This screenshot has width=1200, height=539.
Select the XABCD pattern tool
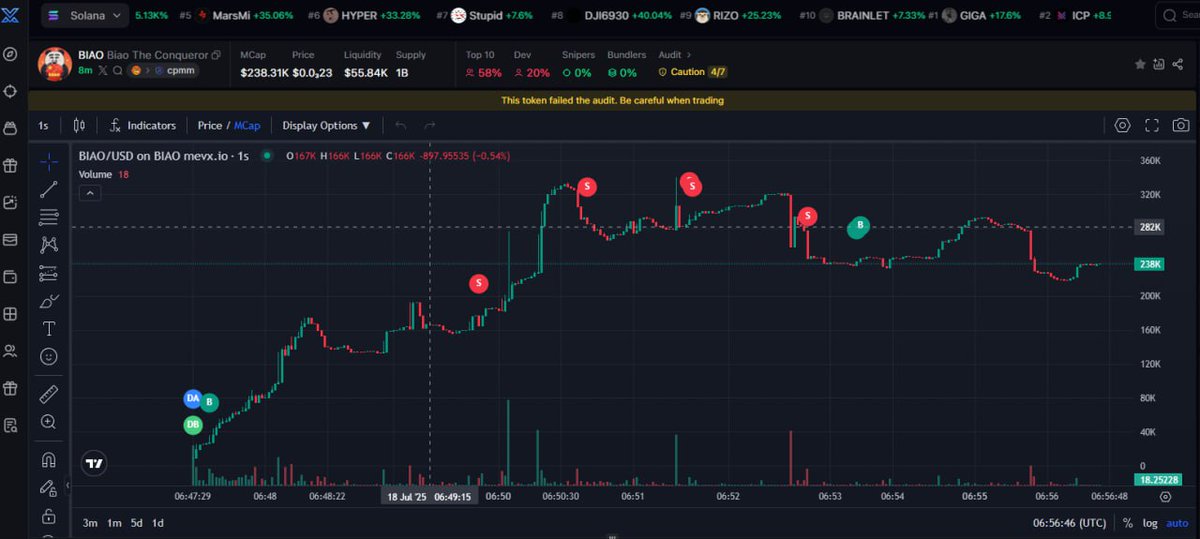click(48, 245)
